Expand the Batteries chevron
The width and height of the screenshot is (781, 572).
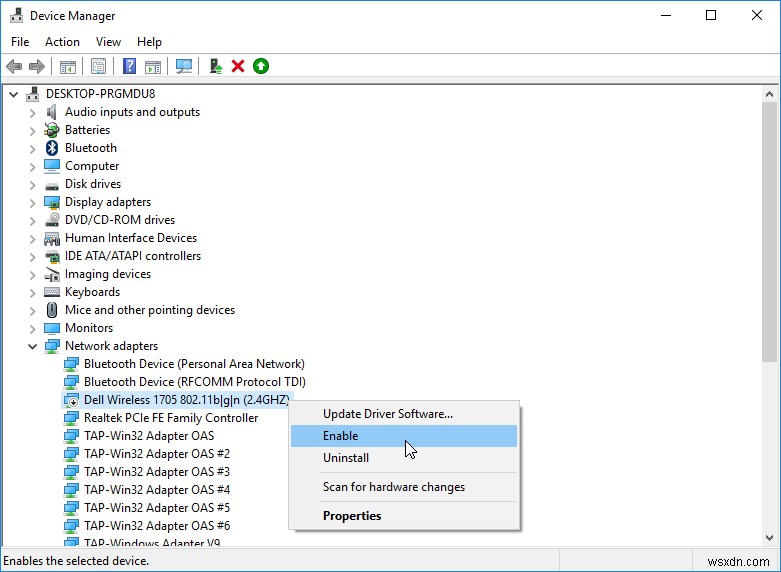[x=32, y=131]
